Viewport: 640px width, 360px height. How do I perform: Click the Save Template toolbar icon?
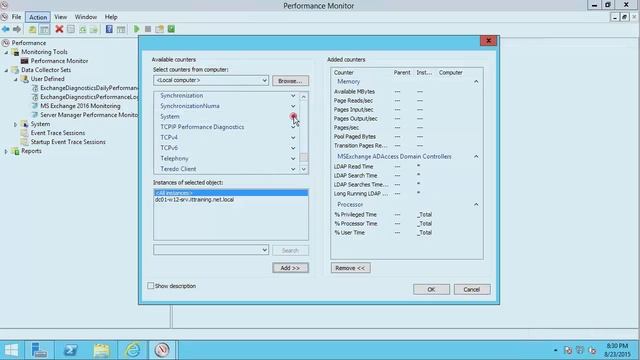pos(159,29)
